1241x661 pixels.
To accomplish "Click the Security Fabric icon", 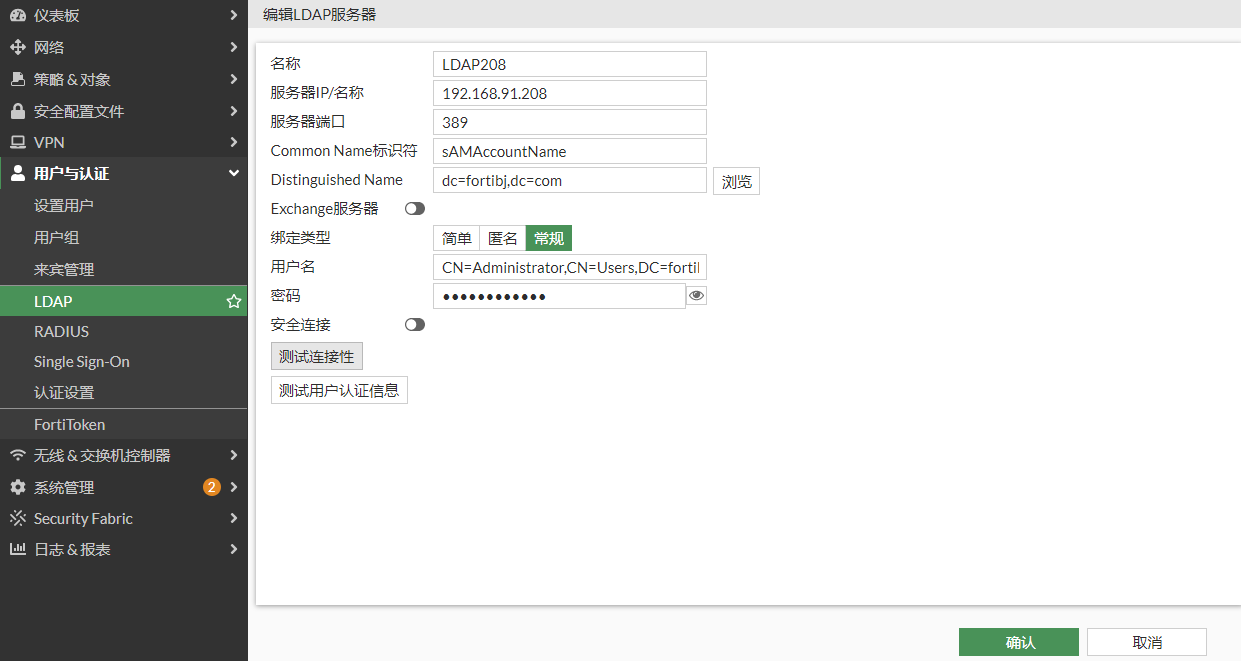I will [x=17, y=518].
